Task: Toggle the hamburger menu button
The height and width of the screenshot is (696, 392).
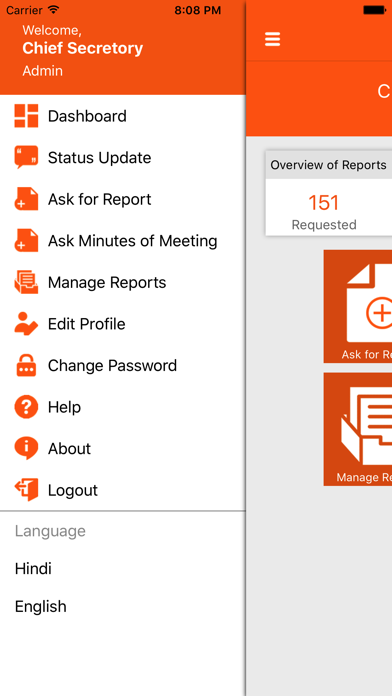Action: pos(273,39)
